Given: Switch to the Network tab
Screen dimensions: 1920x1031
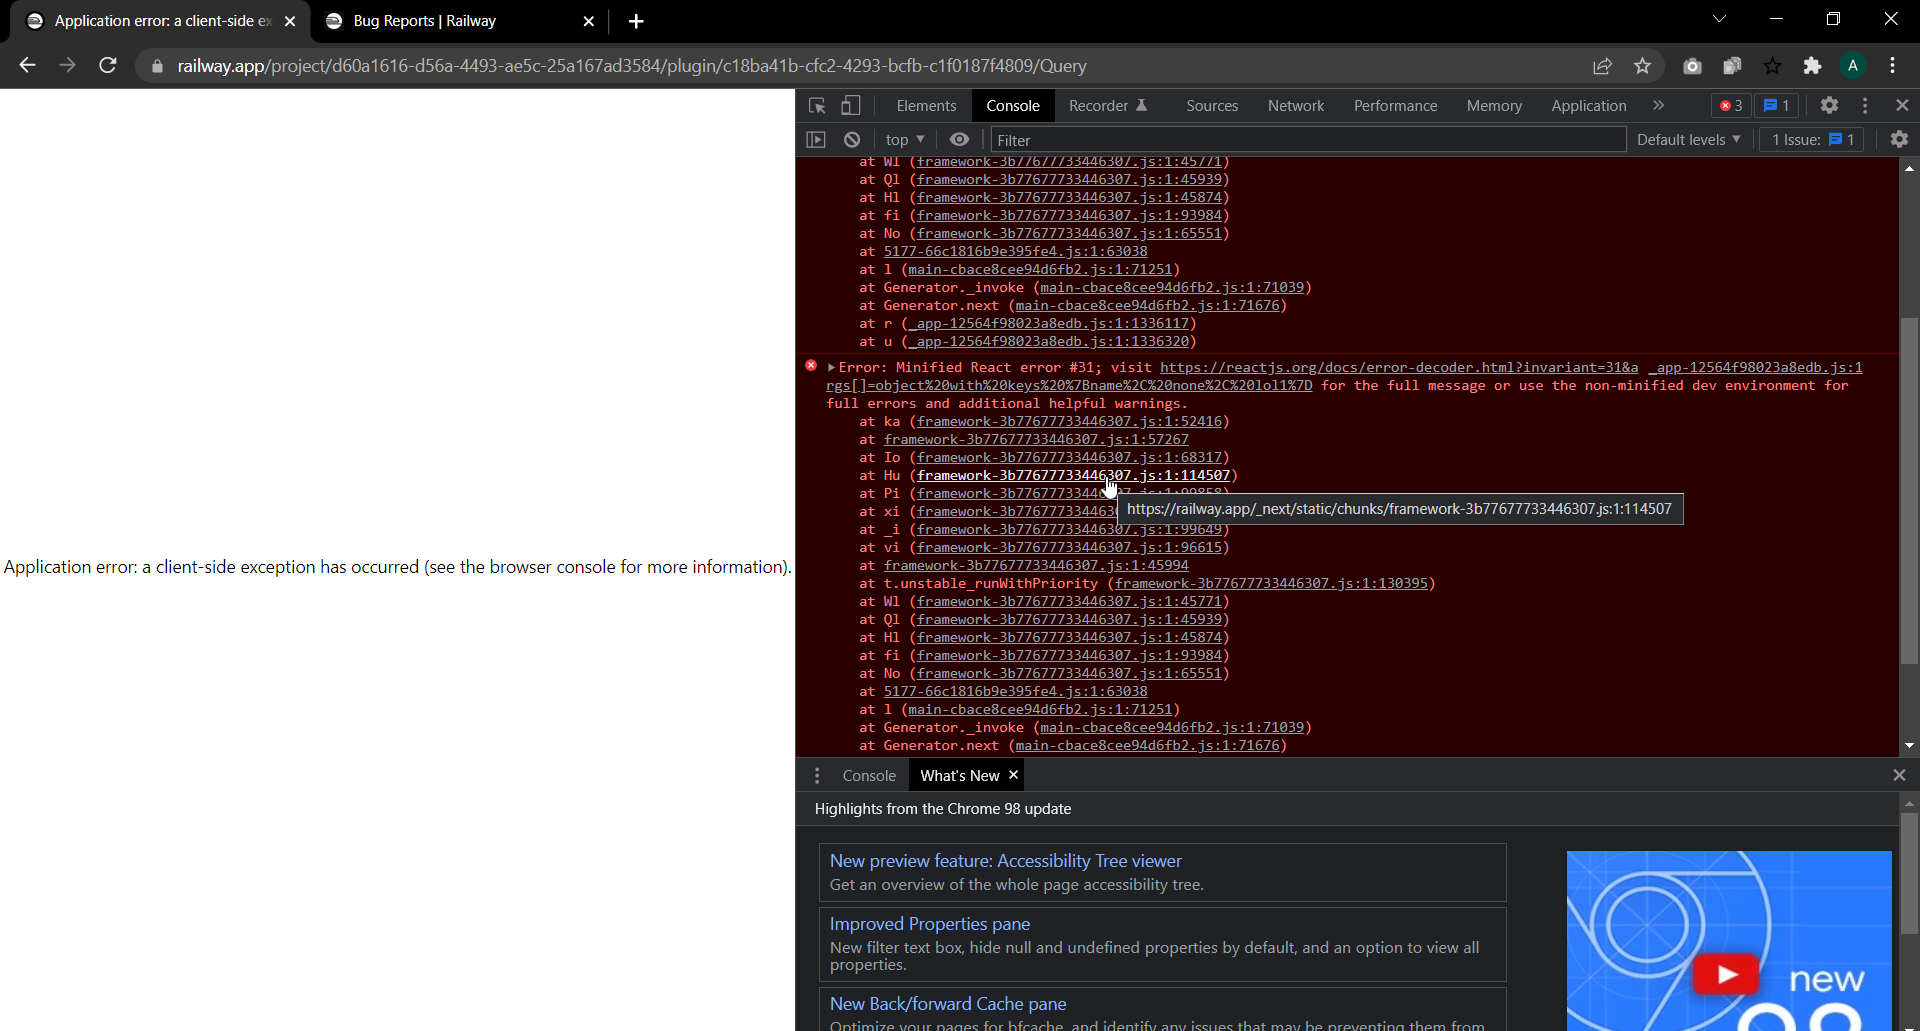Looking at the screenshot, I should 1296,106.
